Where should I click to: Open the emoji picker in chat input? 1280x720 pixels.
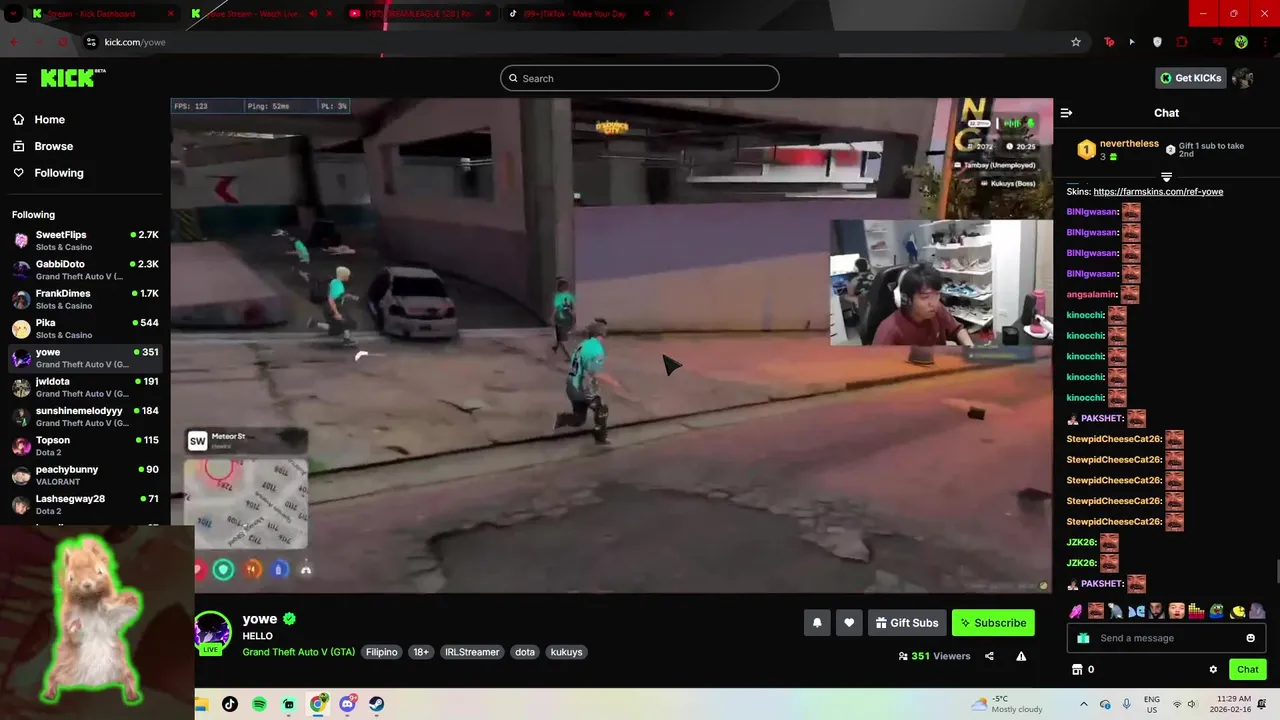tap(1250, 638)
